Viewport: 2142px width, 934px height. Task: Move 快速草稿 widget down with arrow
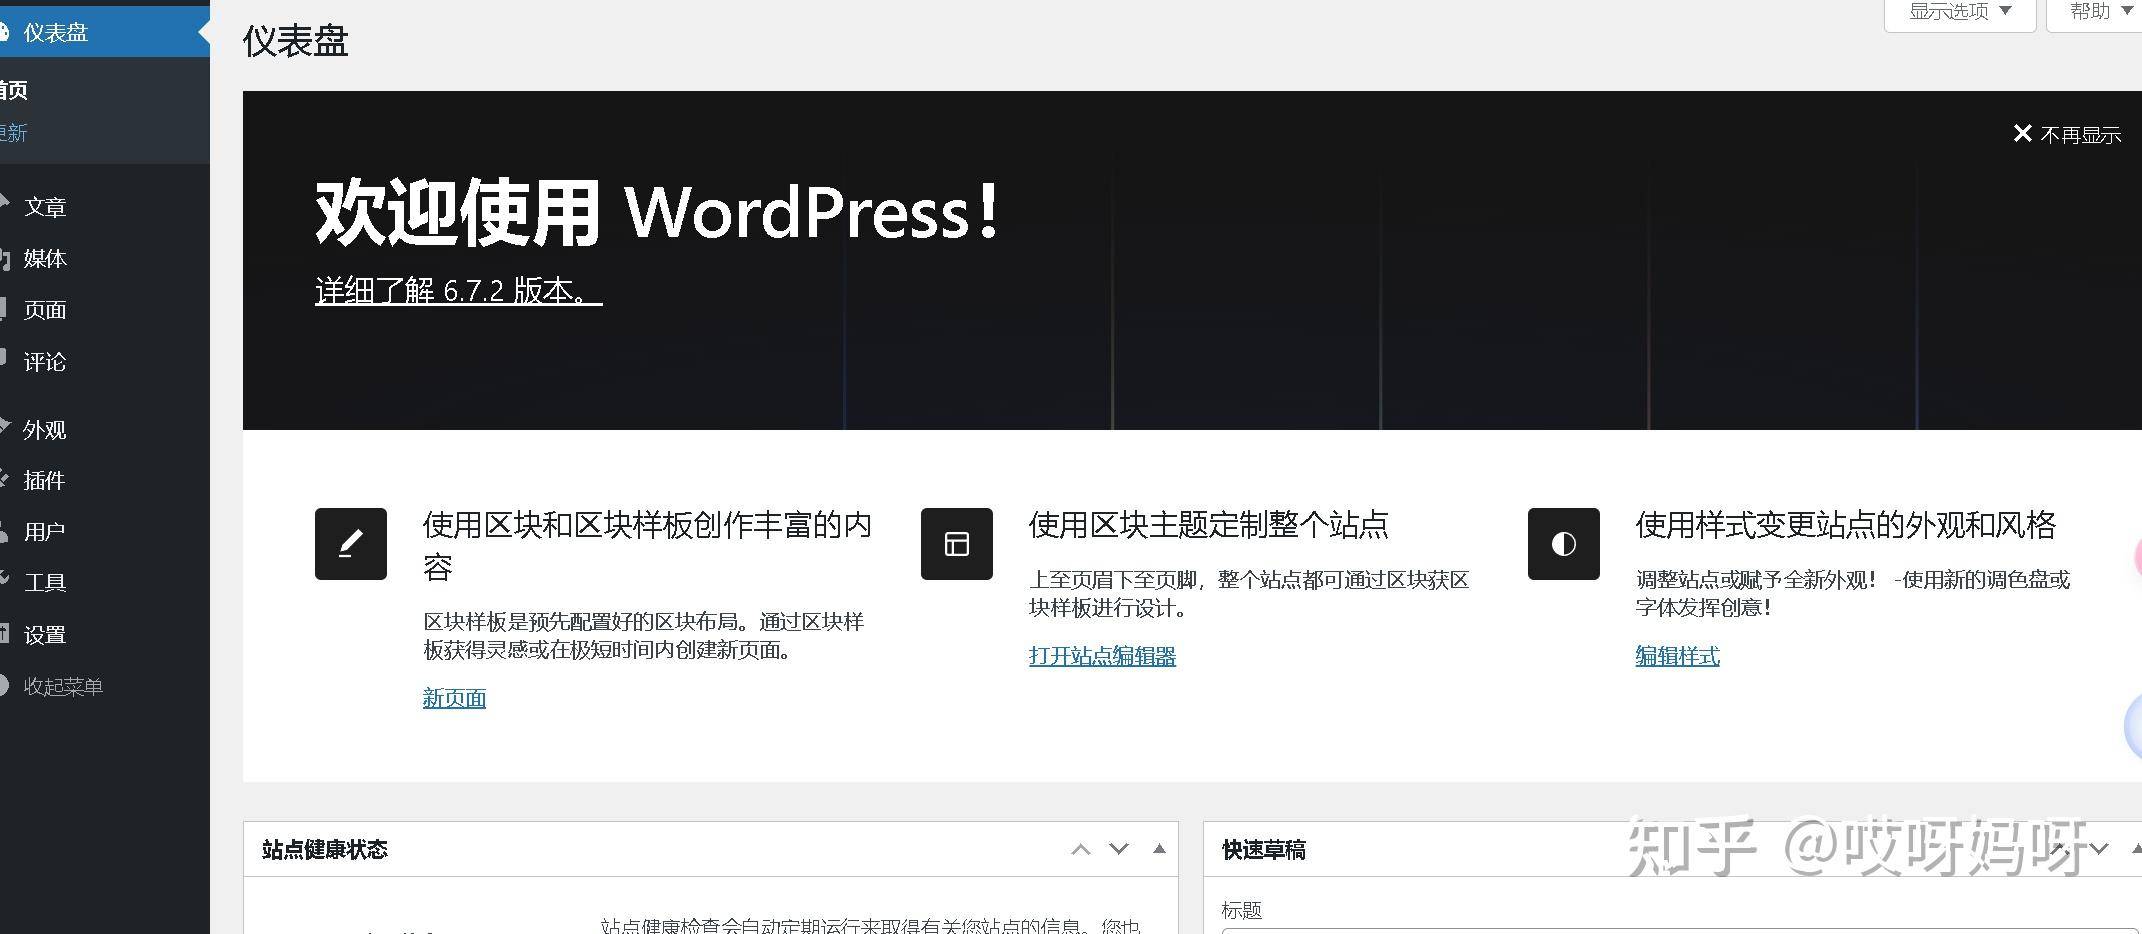click(2099, 849)
